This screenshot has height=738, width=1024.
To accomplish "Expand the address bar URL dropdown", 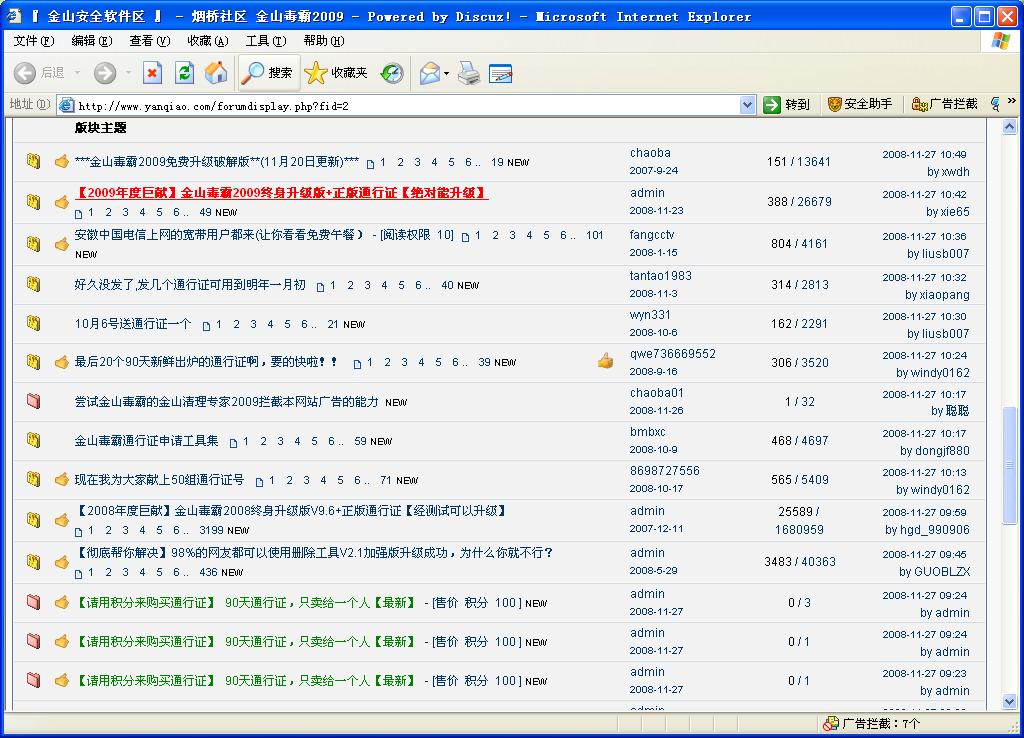I will 747,105.
